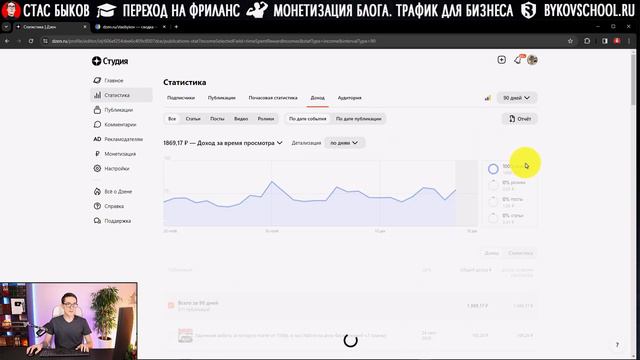Switch to Аудитория tab
Screen dimensions: 640x360
[349, 98]
